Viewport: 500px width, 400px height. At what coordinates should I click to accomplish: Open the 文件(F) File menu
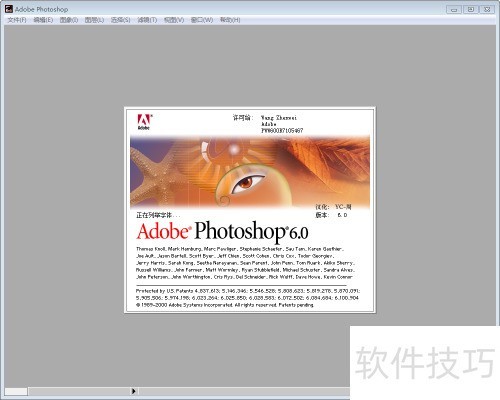click(x=17, y=20)
